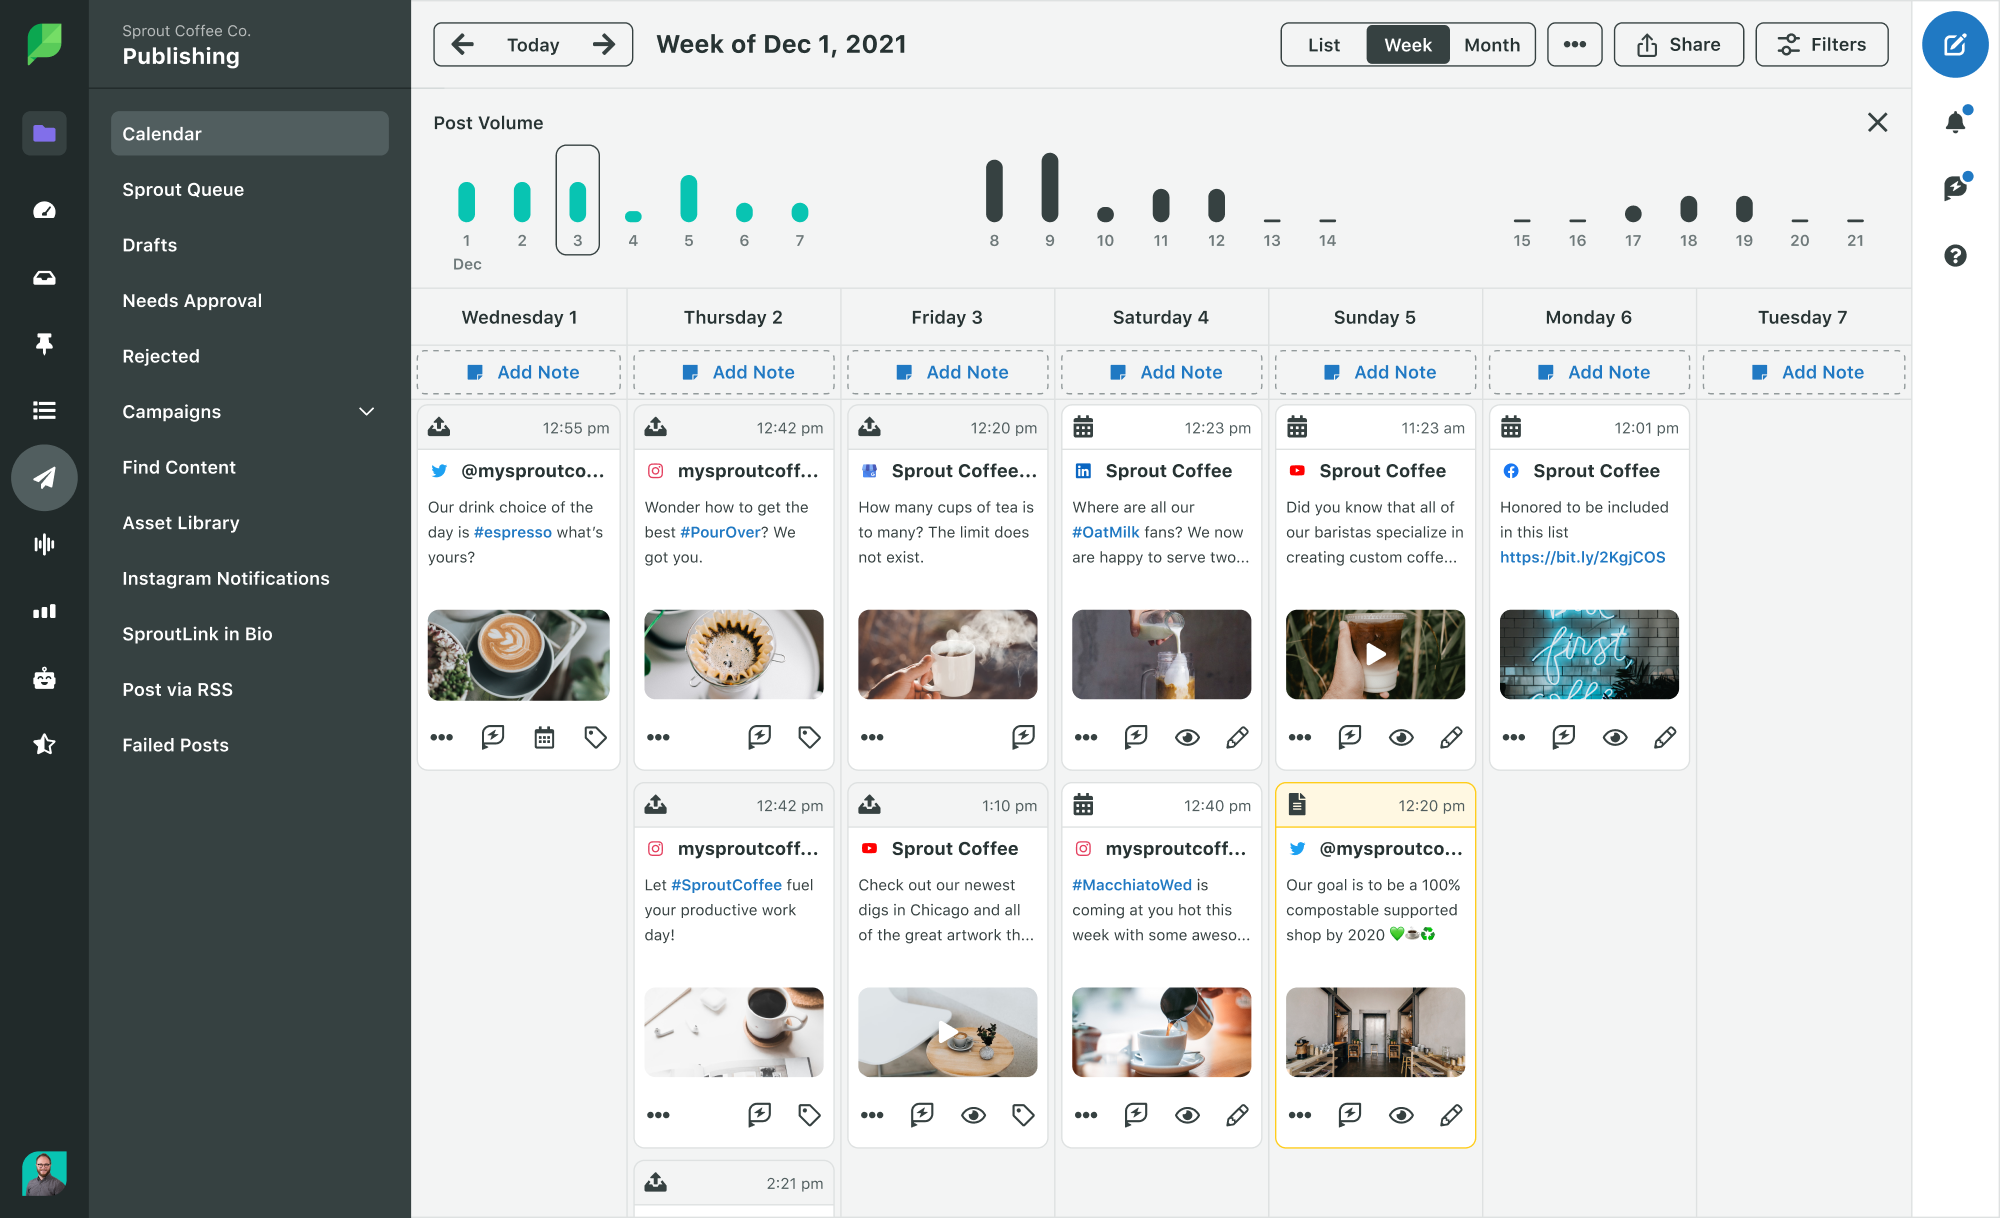This screenshot has height=1218, width=2000.
Task: Click the three-dot overflow menu on Wednesday post
Action: point(441,738)
